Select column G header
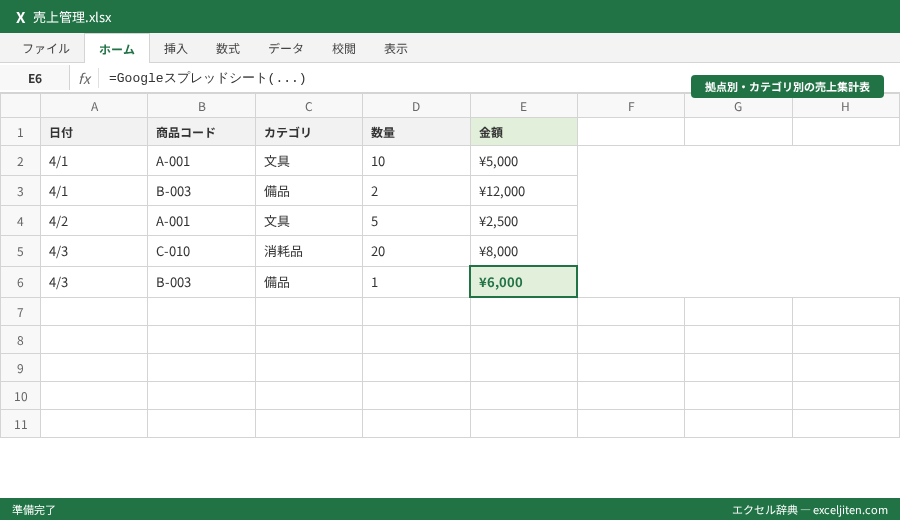900x520 pixels. point(738,106)
